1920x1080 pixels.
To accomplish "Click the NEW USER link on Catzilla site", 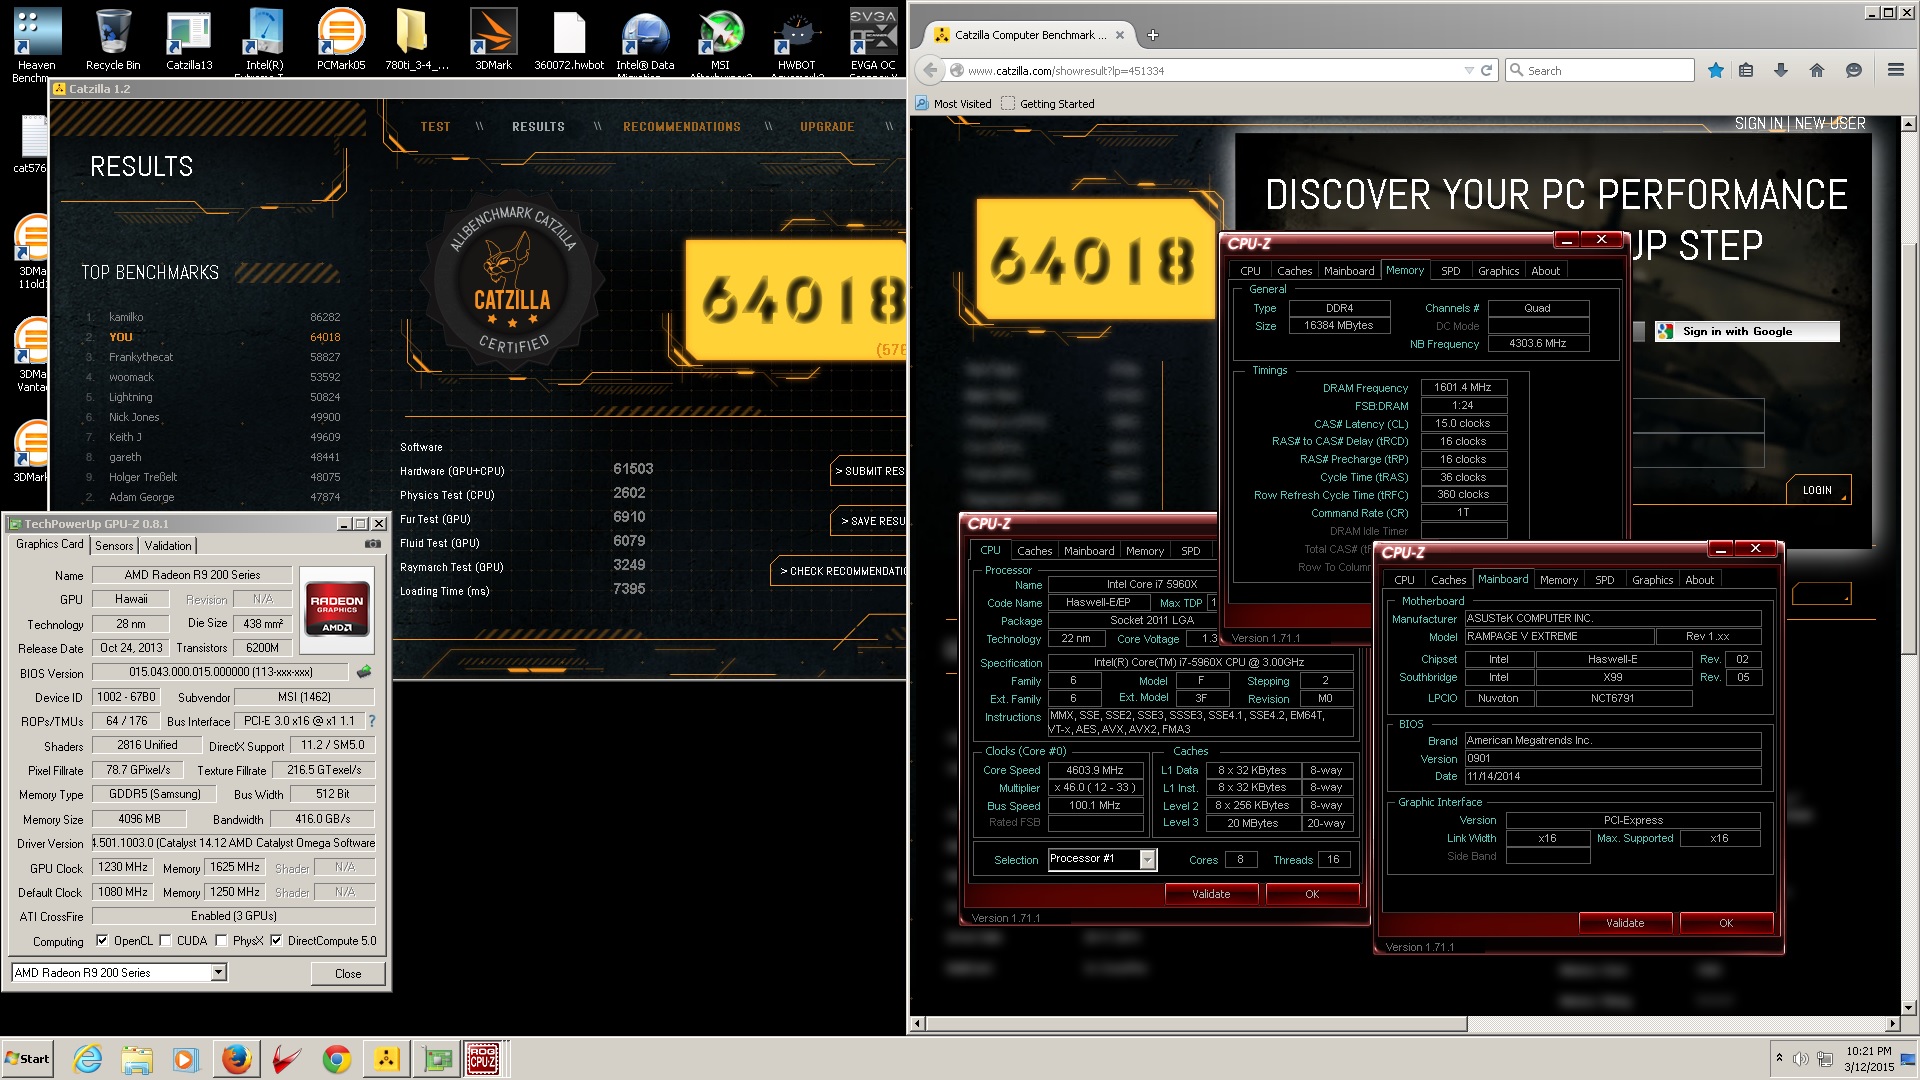I will (1830, 123).
